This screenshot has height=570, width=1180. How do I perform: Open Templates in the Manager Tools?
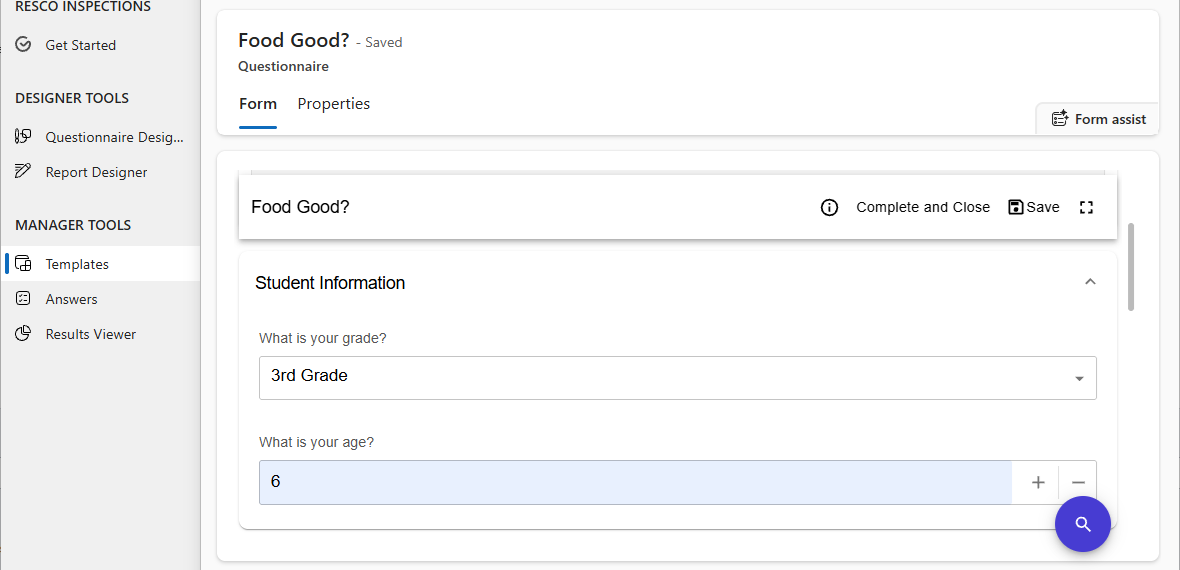[x=77, y=264]
